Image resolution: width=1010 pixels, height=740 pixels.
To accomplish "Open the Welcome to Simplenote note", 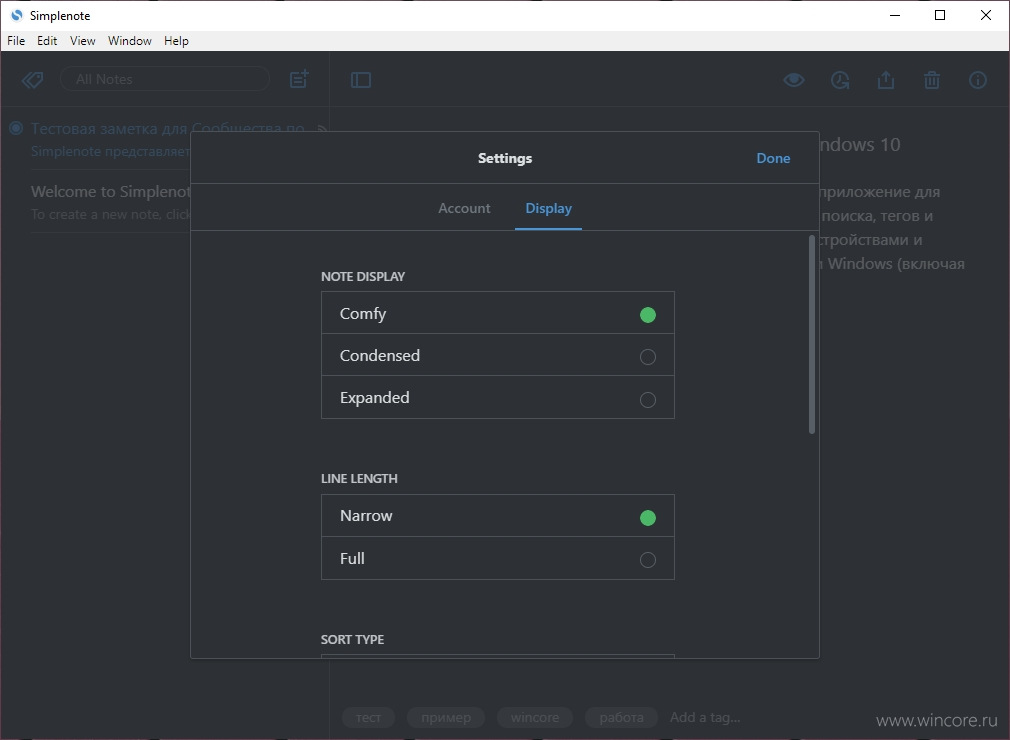I will pyautogui.click(x=110, y=202).
